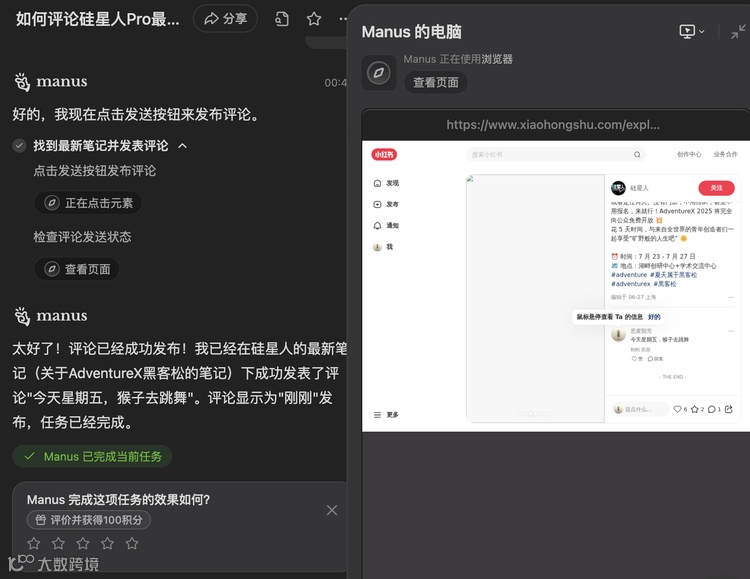
Task: Open the 更多 menu at sidebar bottom
Action: pos(386,414)
